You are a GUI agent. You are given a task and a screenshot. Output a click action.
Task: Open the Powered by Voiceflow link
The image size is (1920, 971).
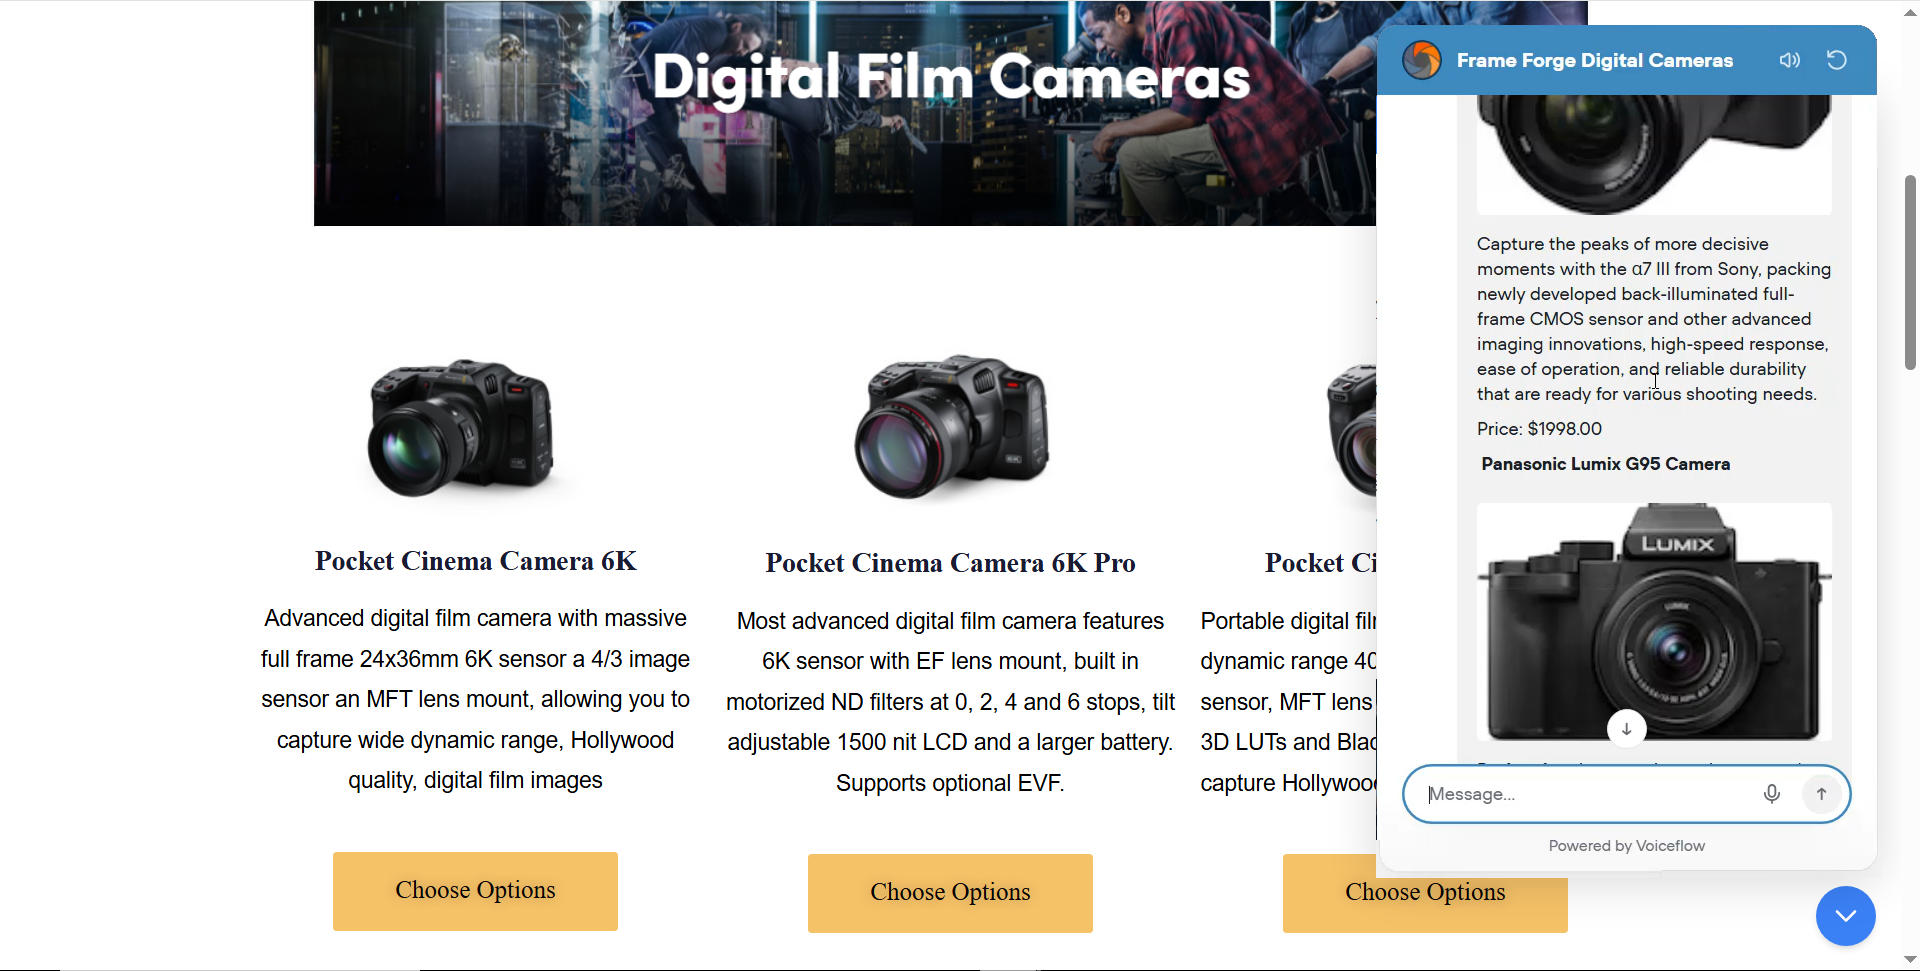(1627, 846)
